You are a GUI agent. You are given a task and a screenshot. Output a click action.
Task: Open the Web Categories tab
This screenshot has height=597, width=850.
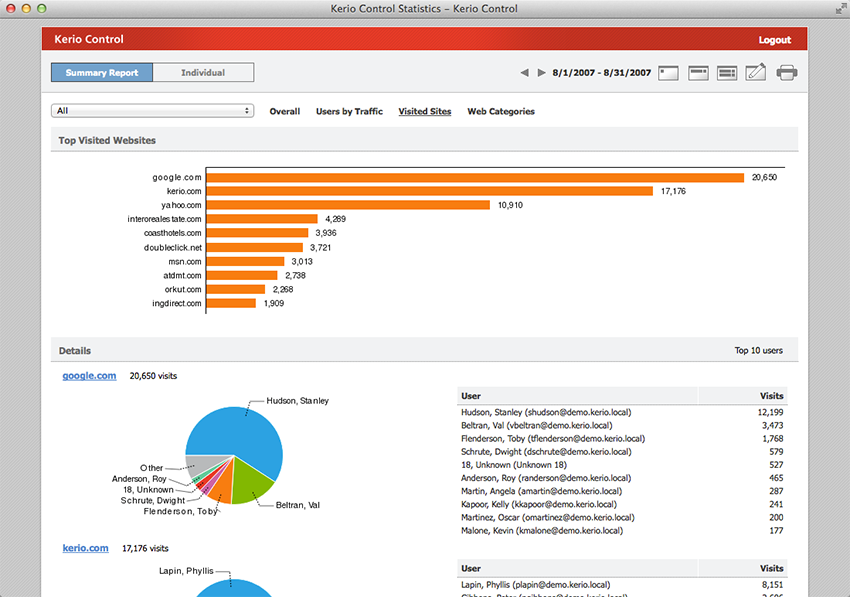(501, 112)
